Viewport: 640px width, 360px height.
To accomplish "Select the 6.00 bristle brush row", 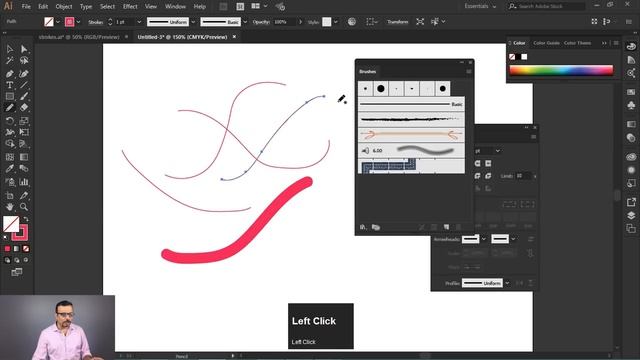I will 411,150.
